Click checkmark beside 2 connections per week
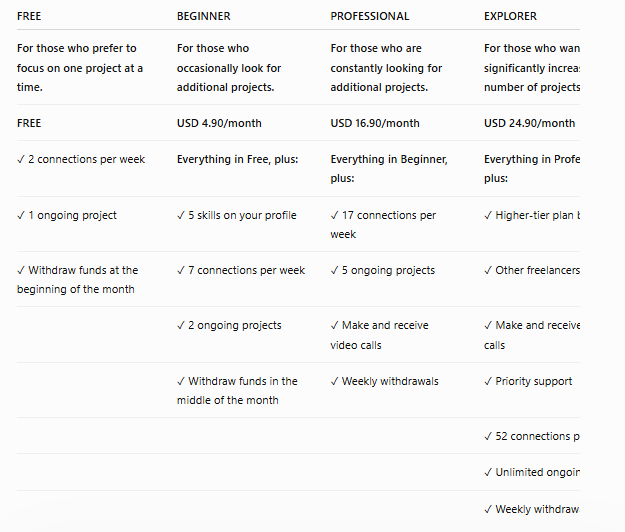This screenshot has width=625, height=532. (21, 159)
